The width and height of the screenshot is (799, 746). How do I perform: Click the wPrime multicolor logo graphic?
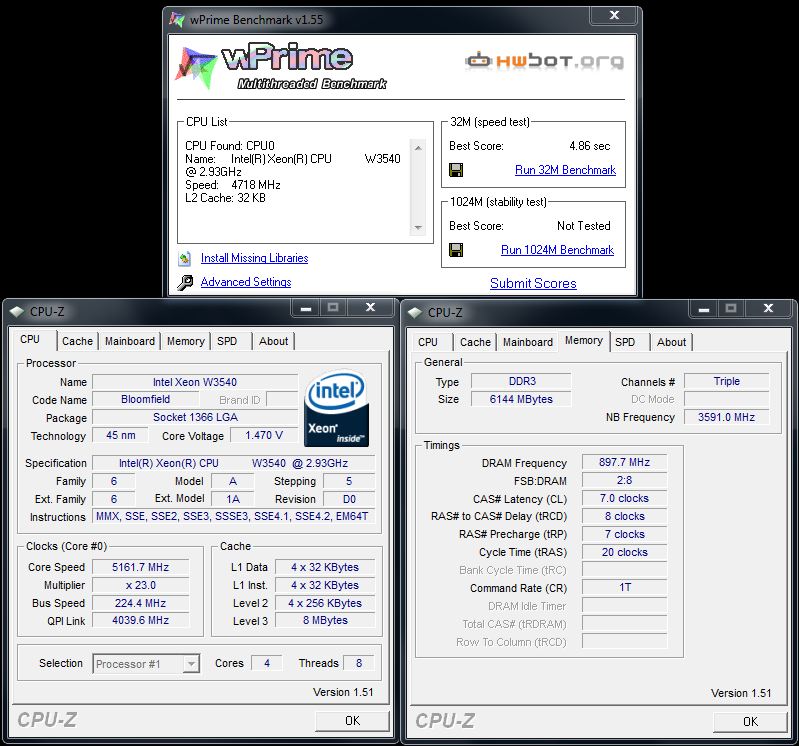coord(197,66)
